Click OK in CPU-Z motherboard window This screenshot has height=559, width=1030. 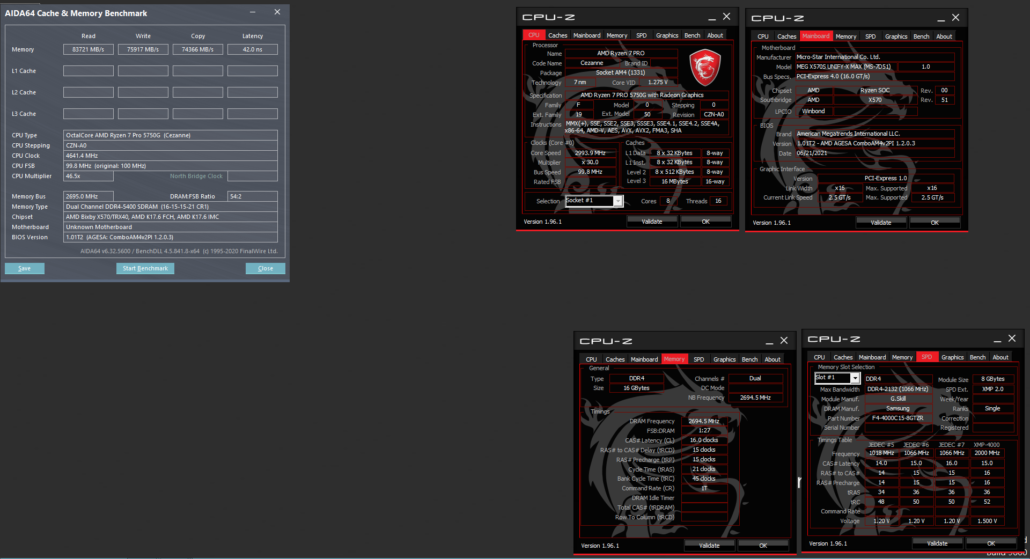[x=934, y=223]
